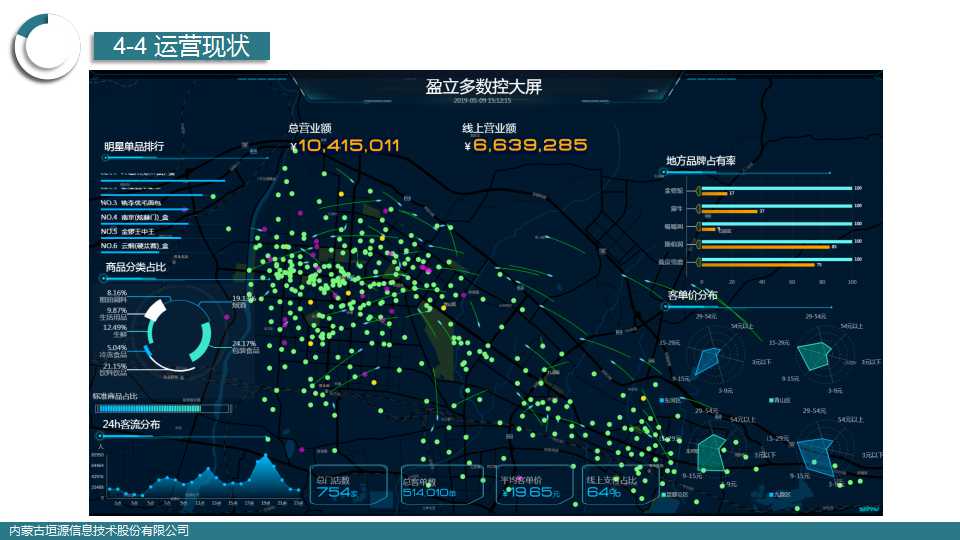Click the 明星单品排行 panel heading

click(134, 147)
